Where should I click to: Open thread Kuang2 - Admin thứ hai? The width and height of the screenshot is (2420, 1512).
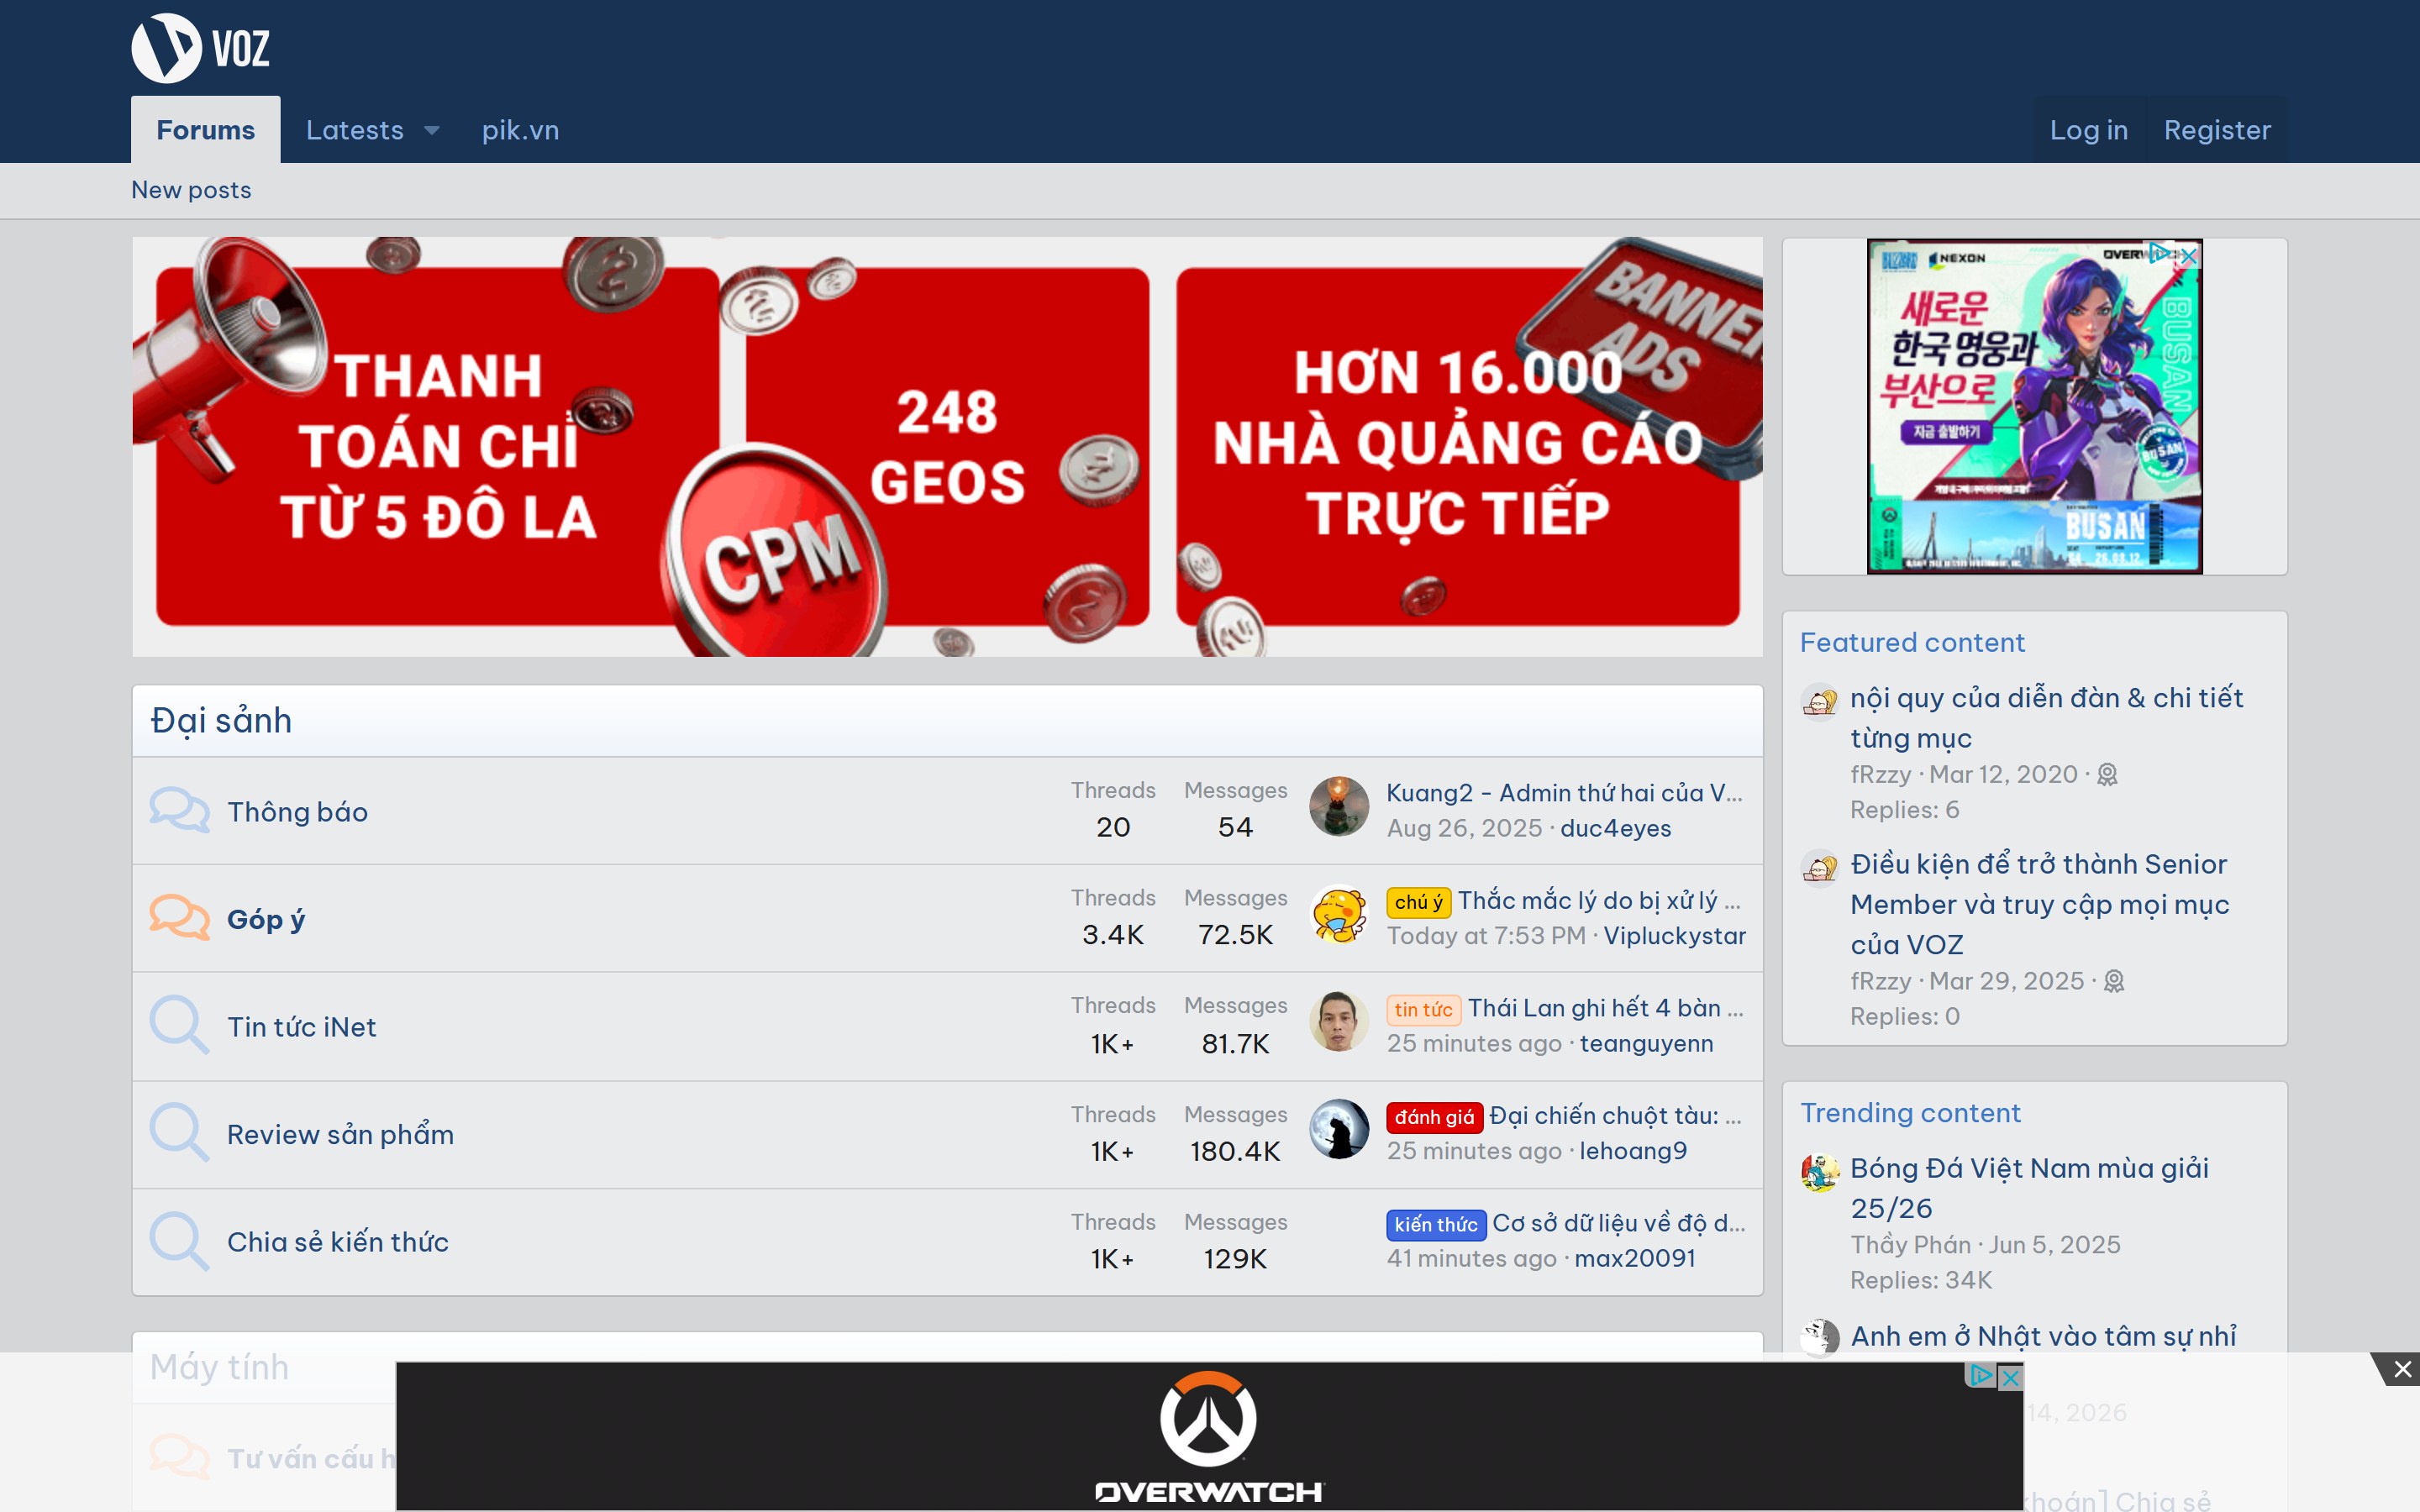click(1564, 793)
